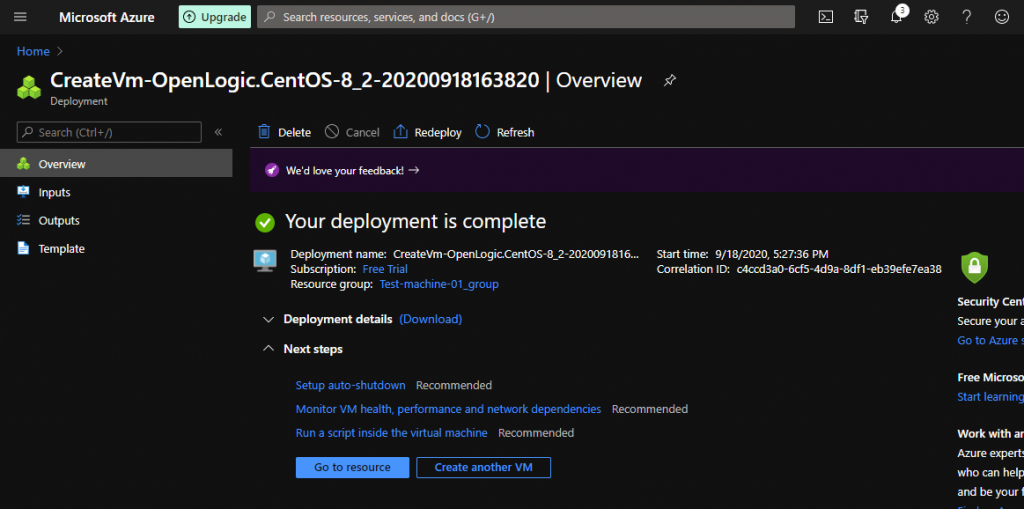Collapse the Next steps section
1024x509 pixels.
coord(267,349)
